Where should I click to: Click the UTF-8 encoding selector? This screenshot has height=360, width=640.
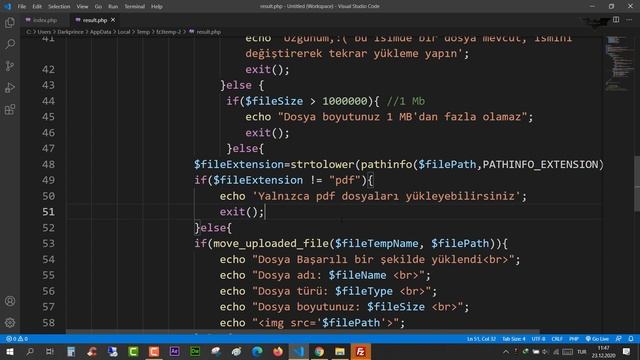pyautogui.click(x=538, y=339)
